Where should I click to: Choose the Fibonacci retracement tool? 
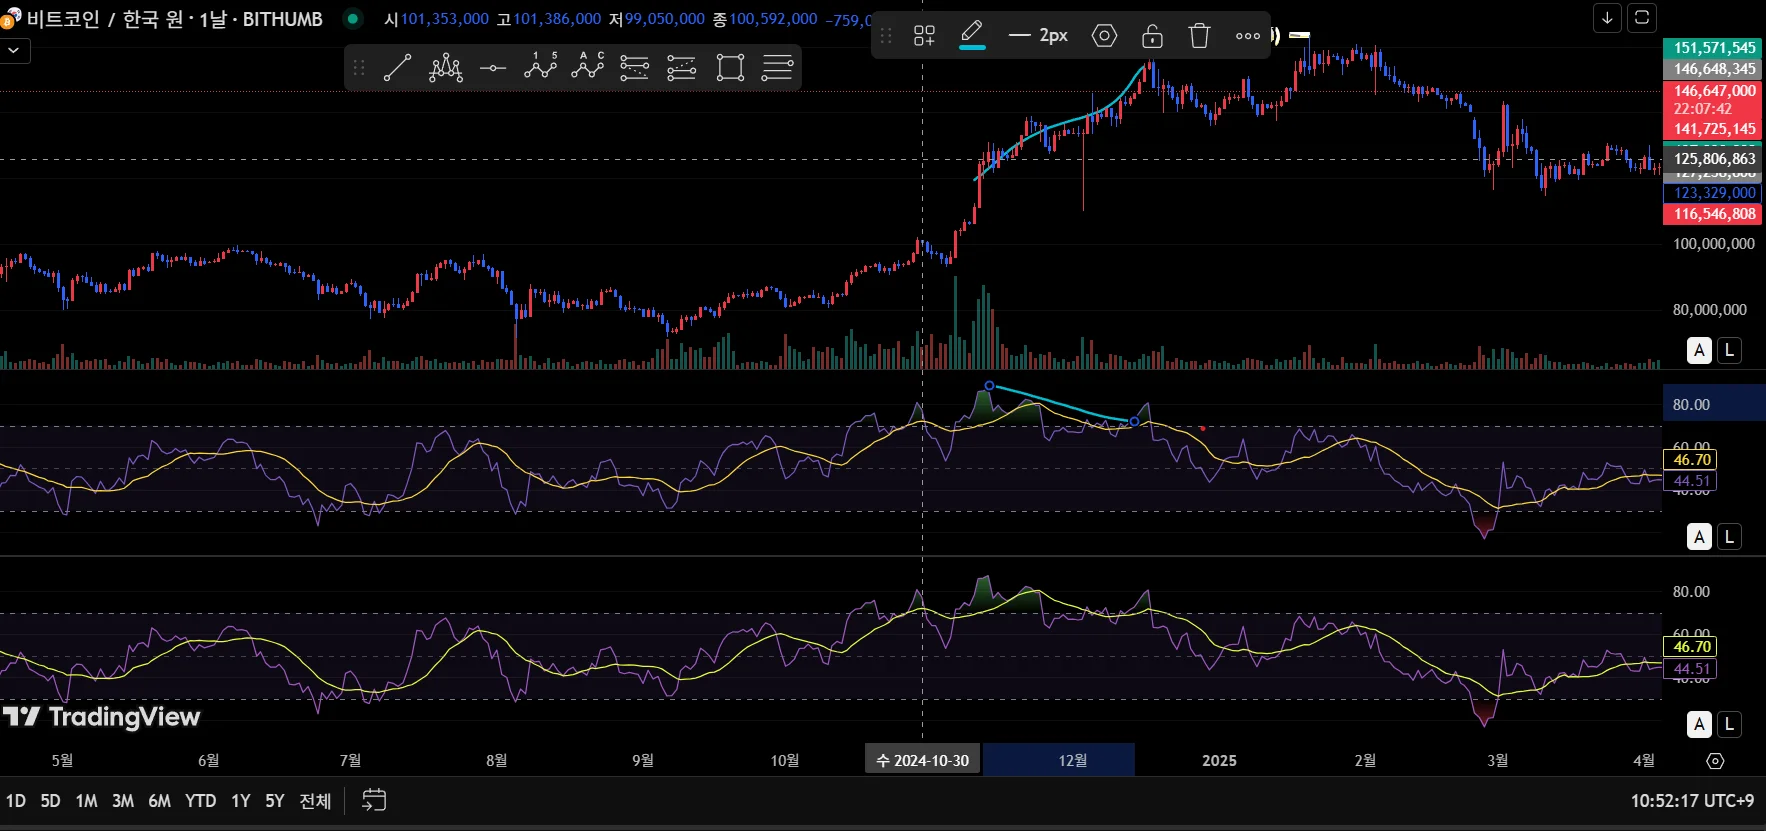[x=635, y=68]
